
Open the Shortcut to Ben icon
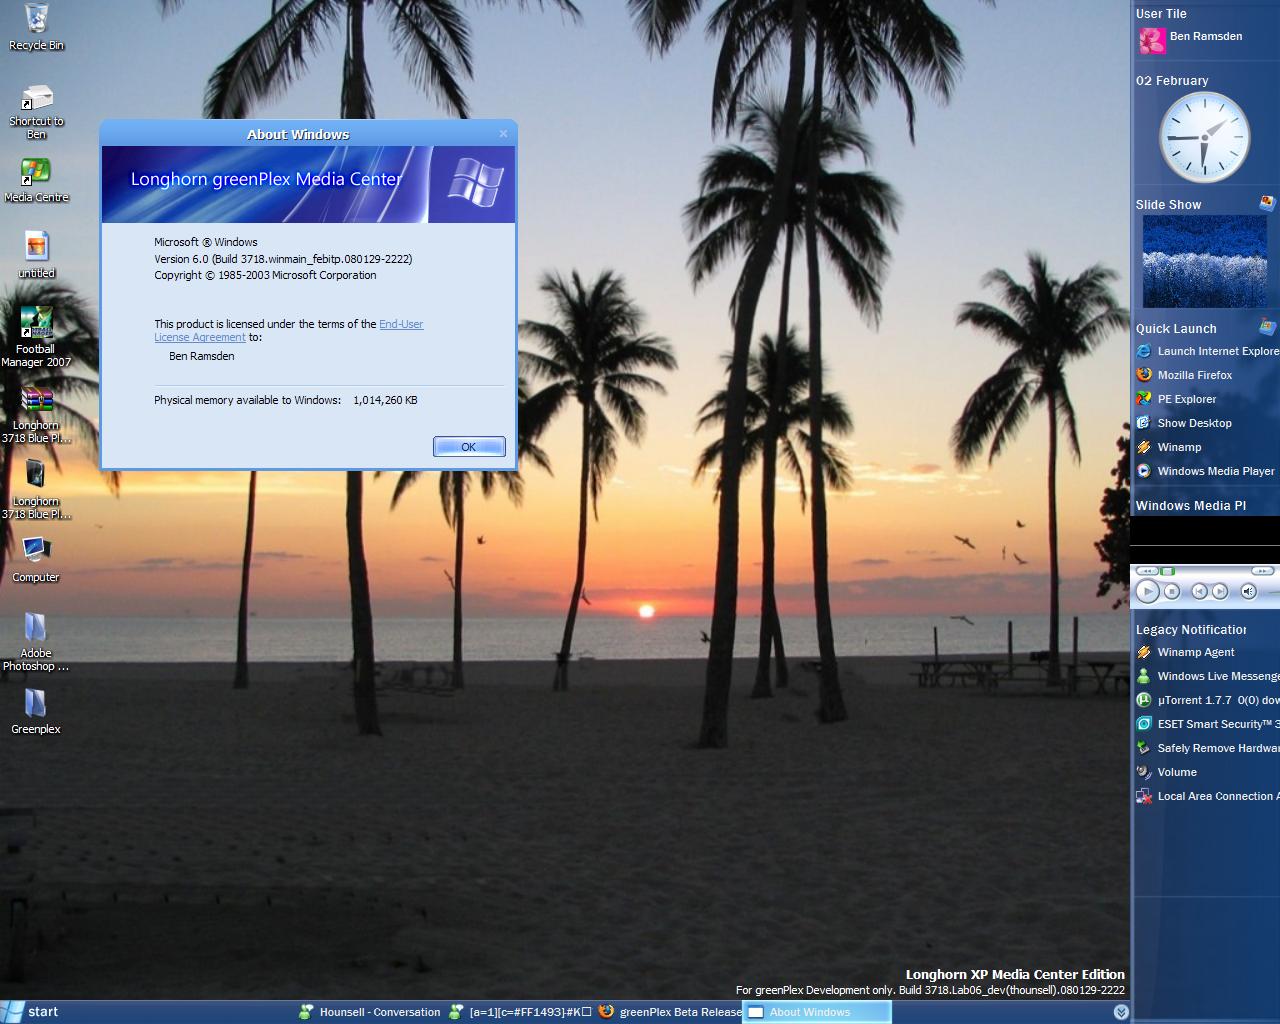[36, 112]
